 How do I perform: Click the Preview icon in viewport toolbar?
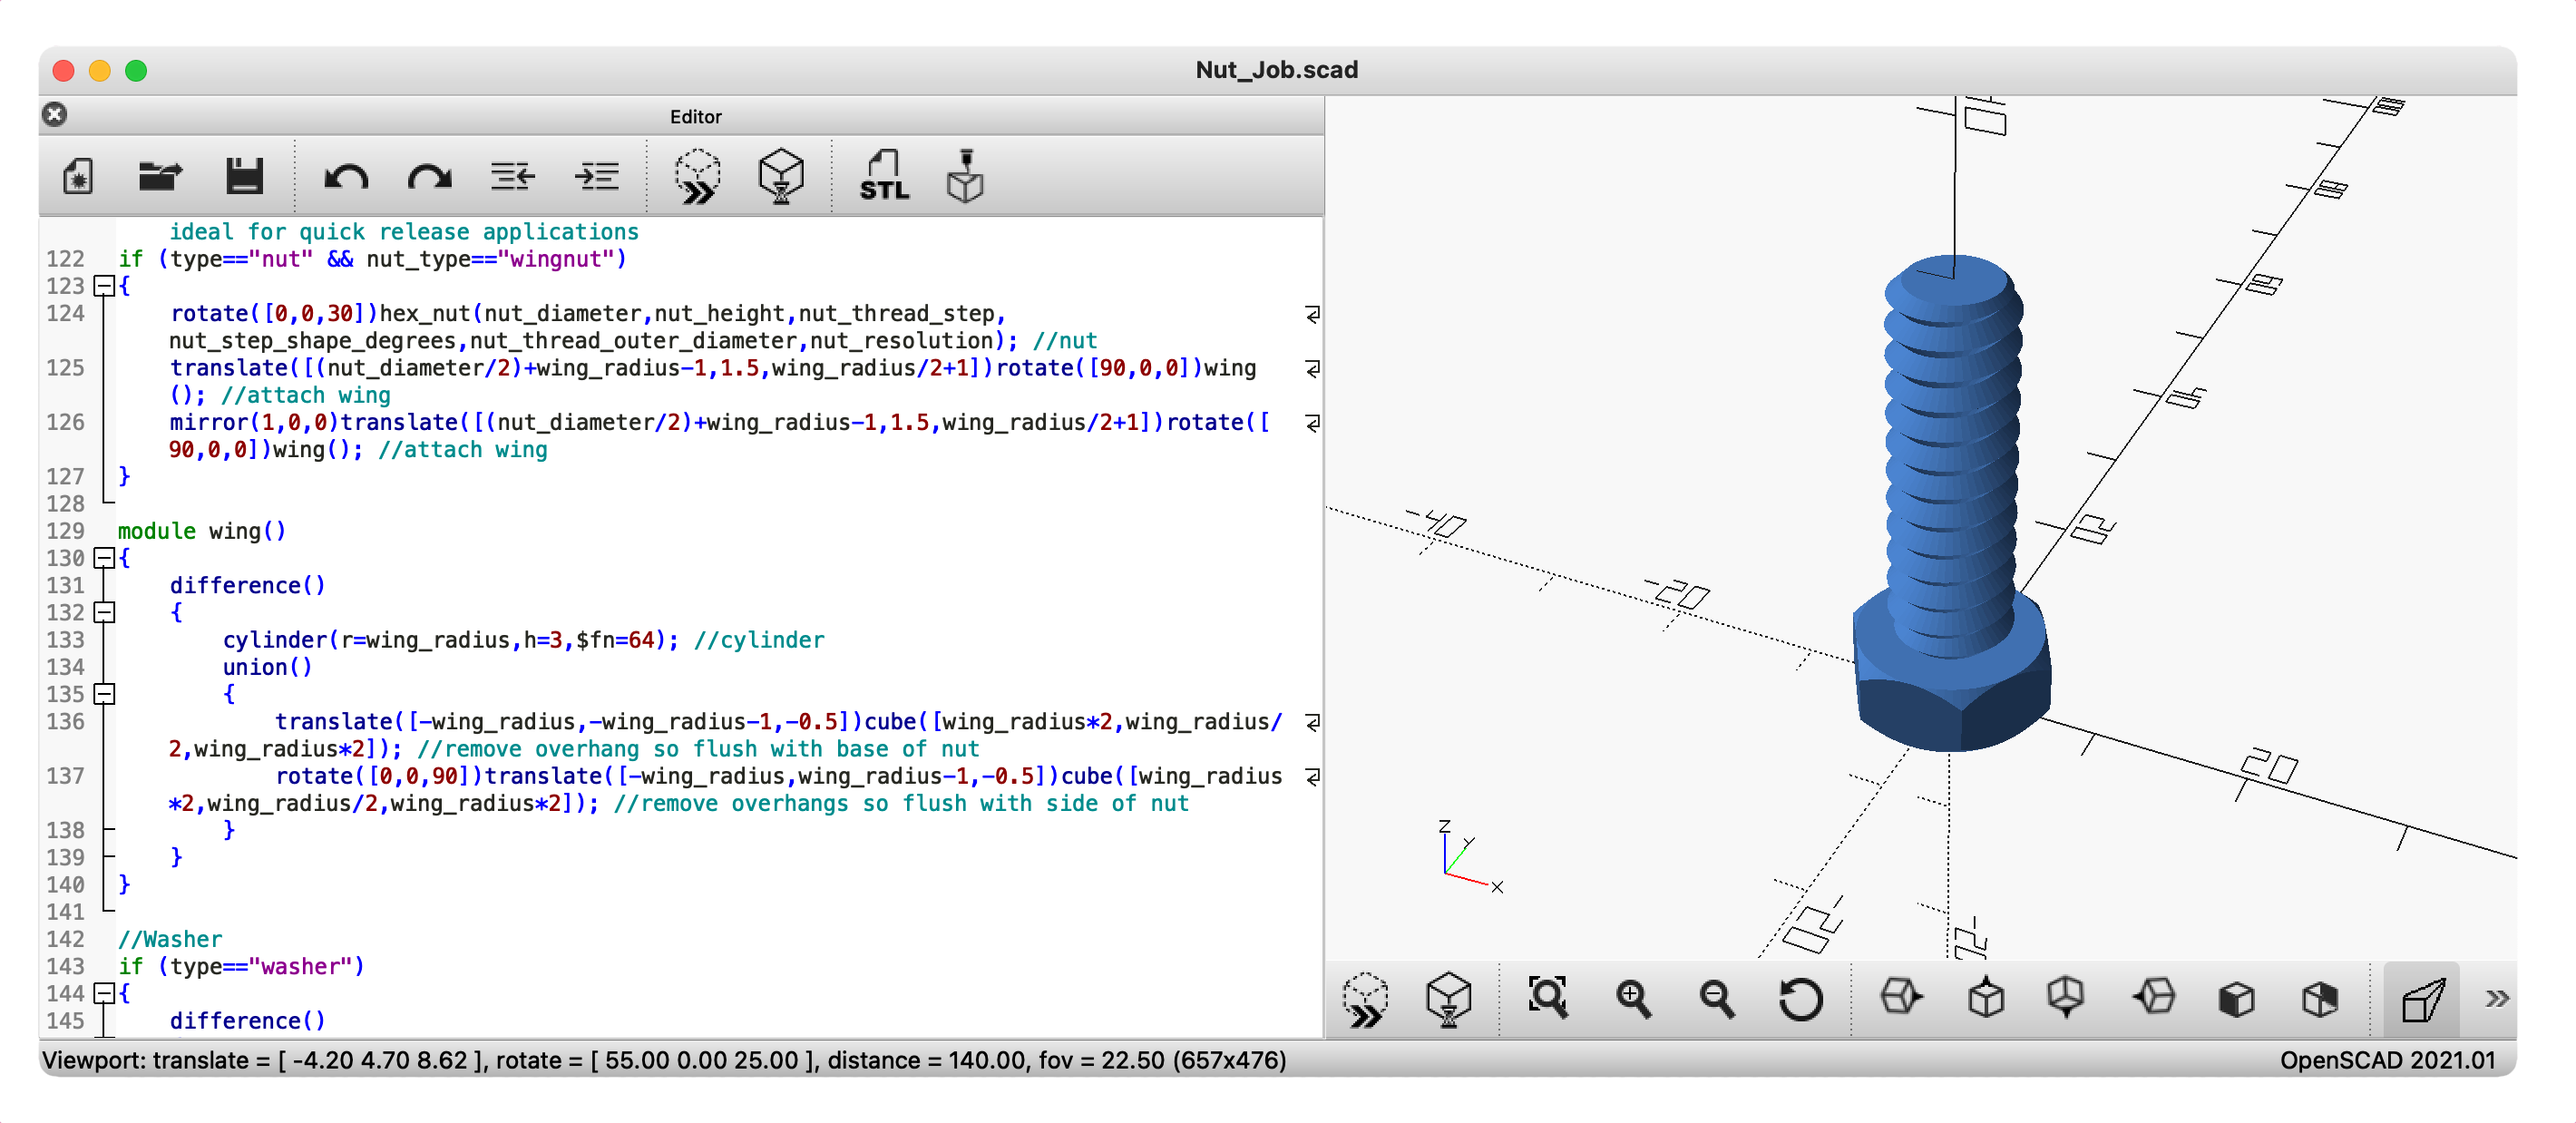[x=1365, y=997]
